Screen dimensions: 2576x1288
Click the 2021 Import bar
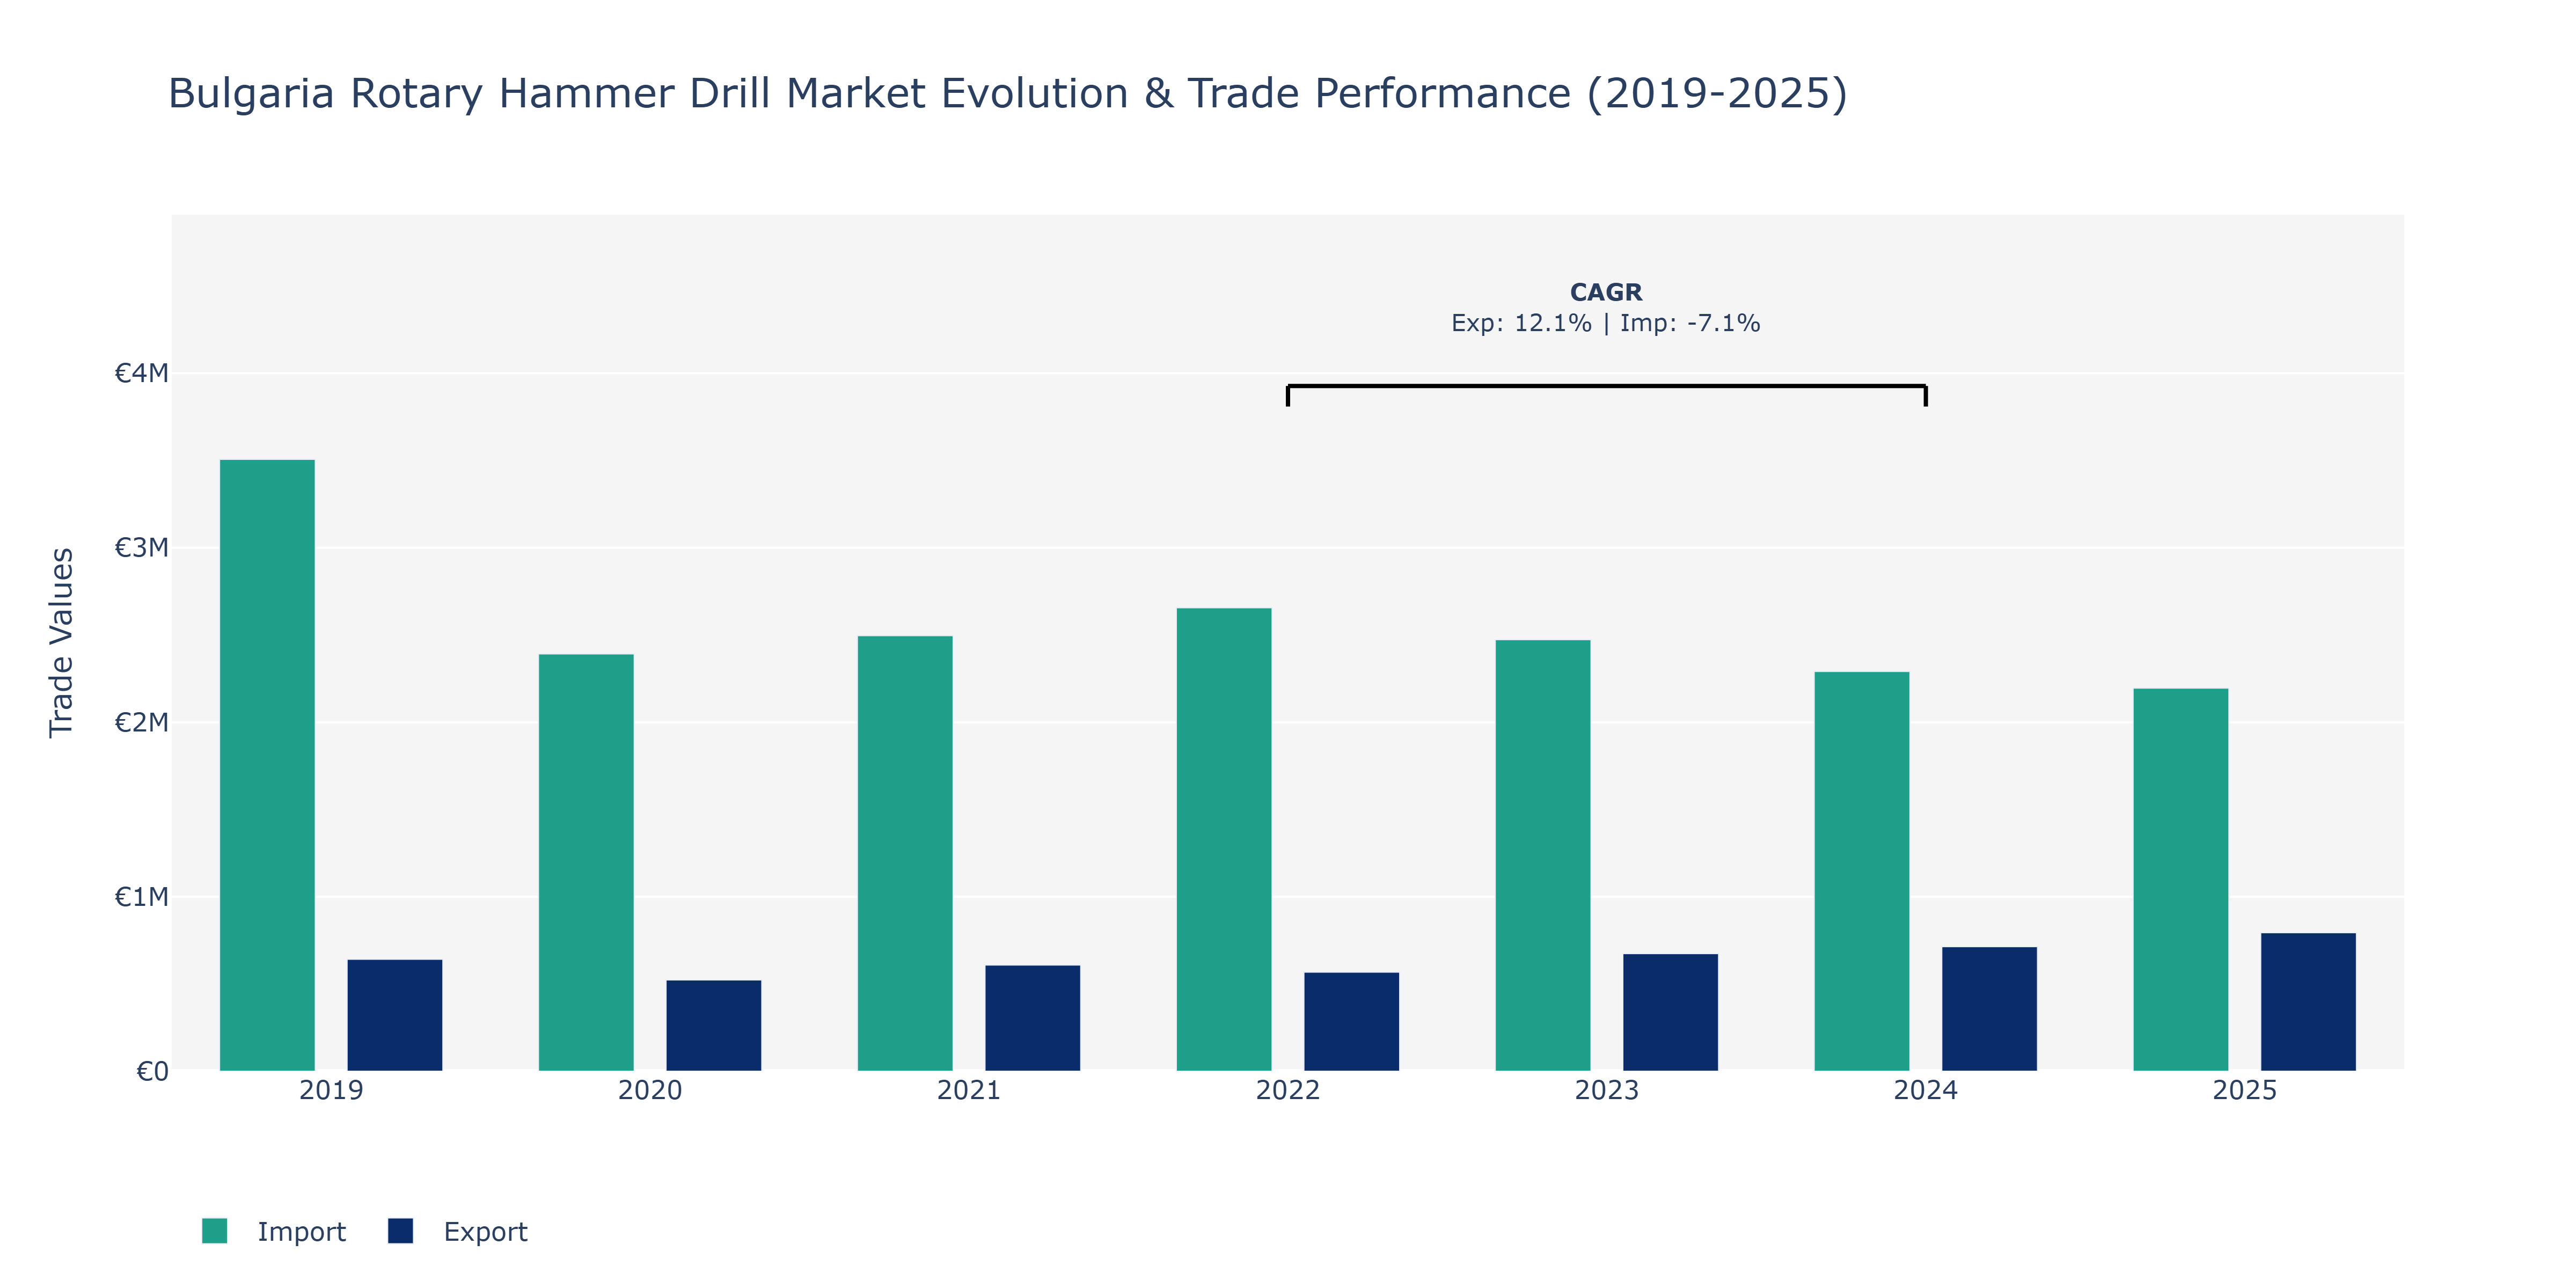click(x=905, y=853)
